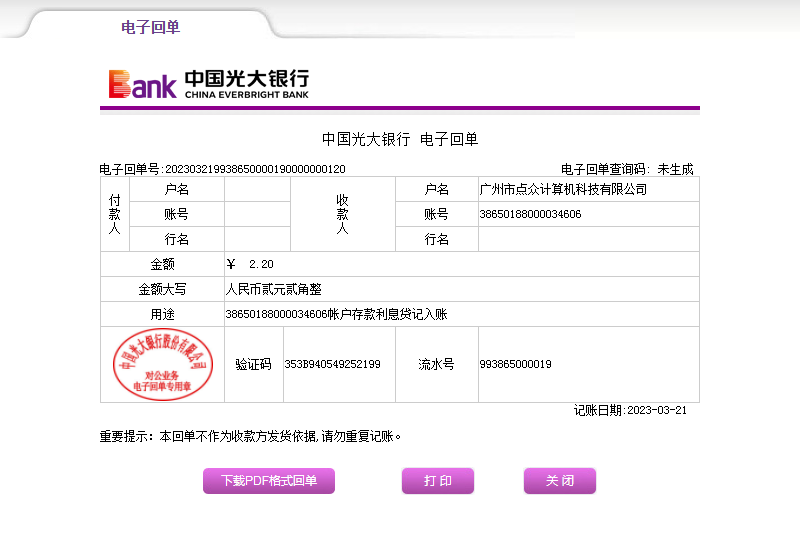Viewport: 800px width, 534px height.
Task: Click the 记账日期:2023-03-21 text
Action: tap(630, 410)
